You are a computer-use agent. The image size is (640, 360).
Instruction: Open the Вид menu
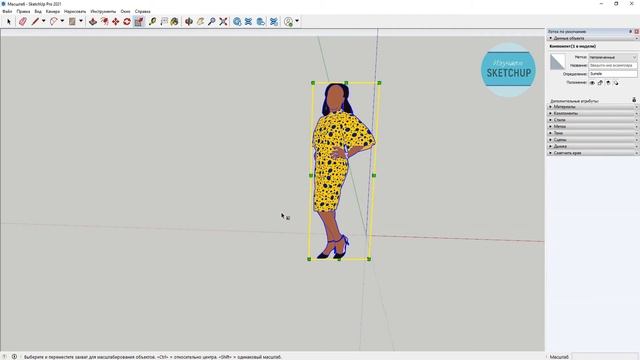(x=38, y=11)
